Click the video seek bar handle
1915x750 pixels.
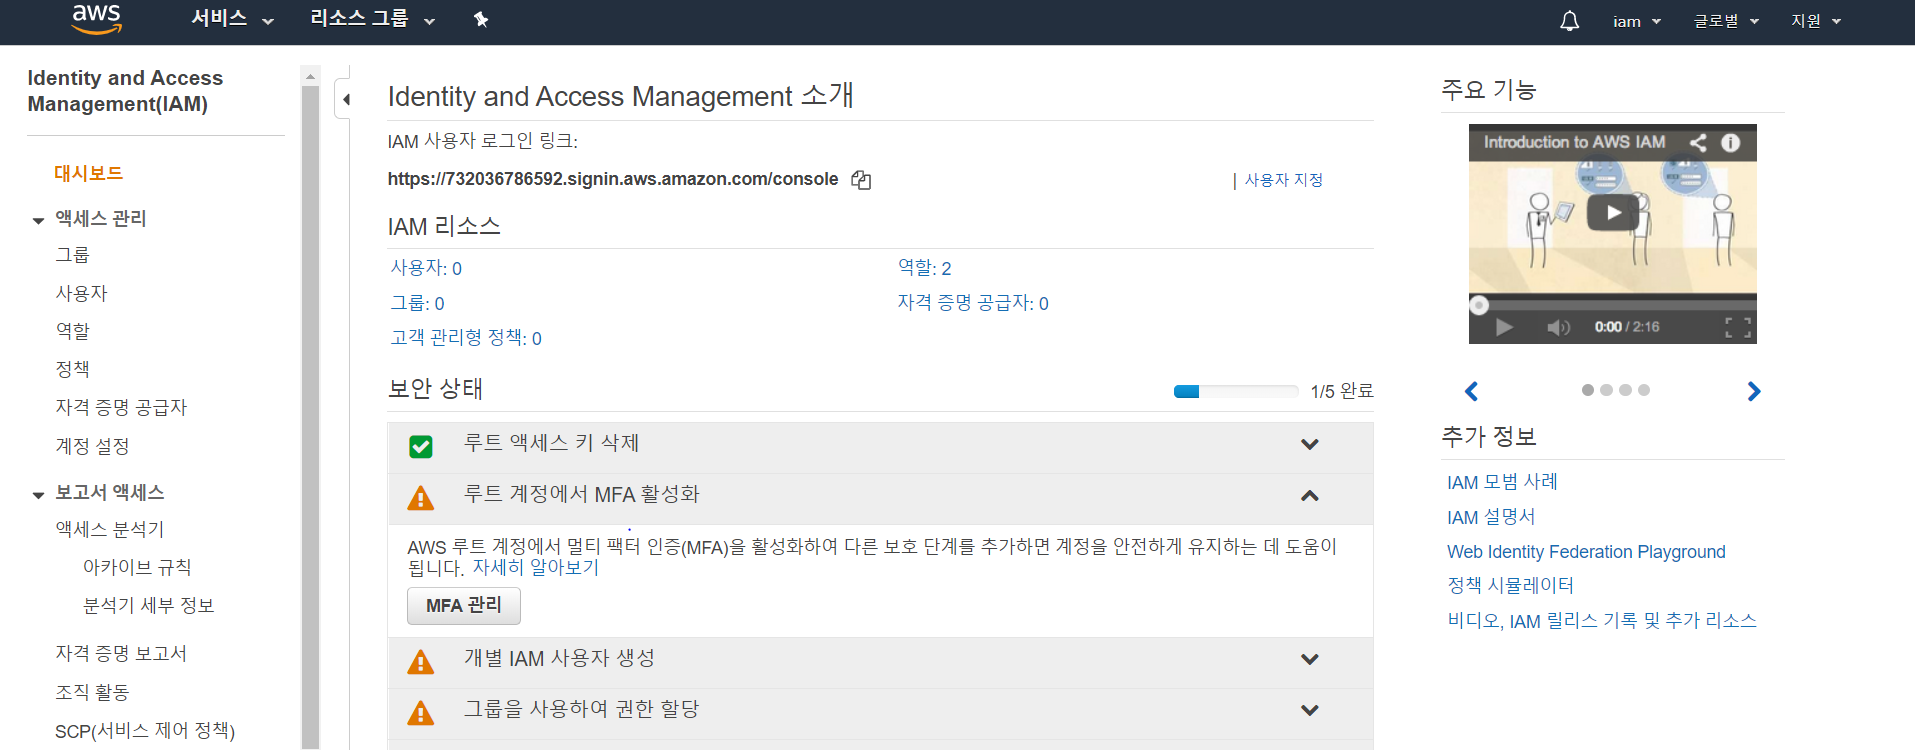click(1479, 305)
